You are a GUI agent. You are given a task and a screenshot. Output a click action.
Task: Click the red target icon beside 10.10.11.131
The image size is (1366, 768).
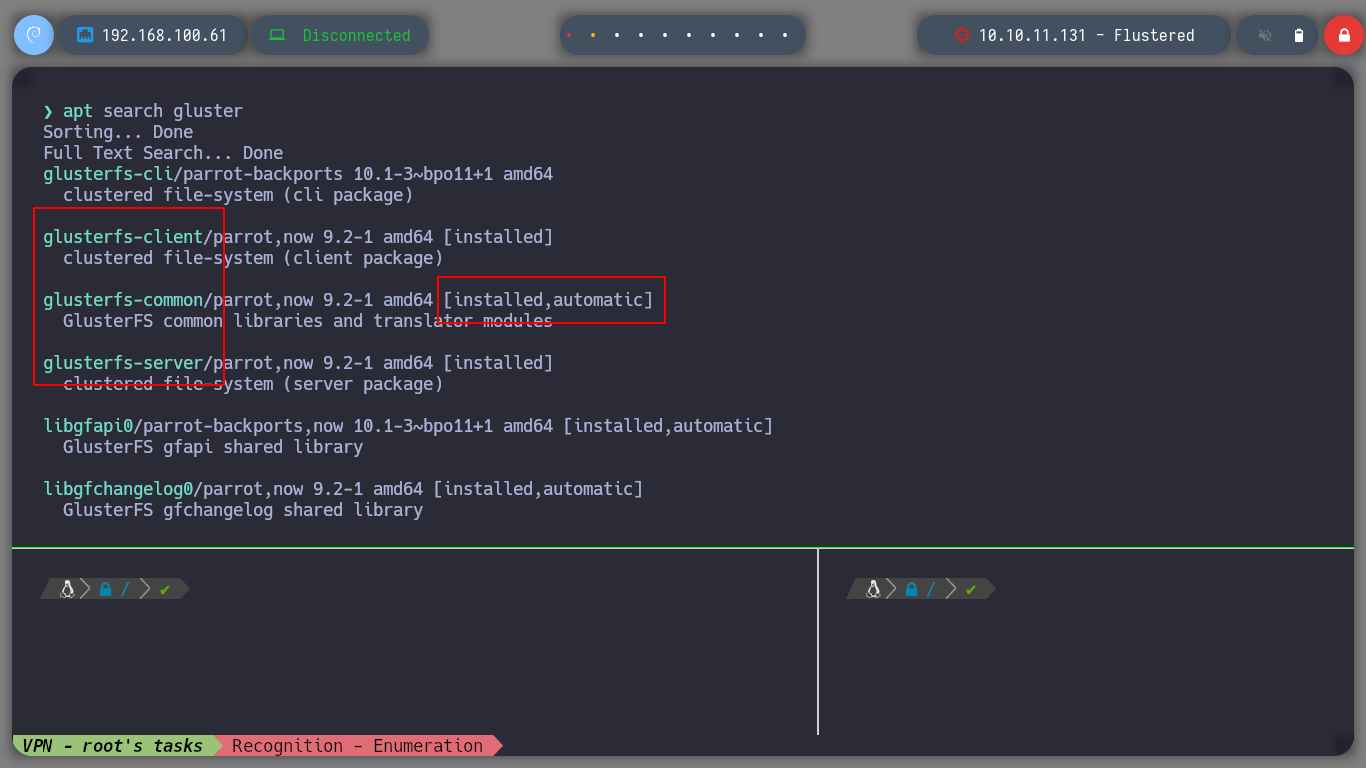(x=962, y=35)
